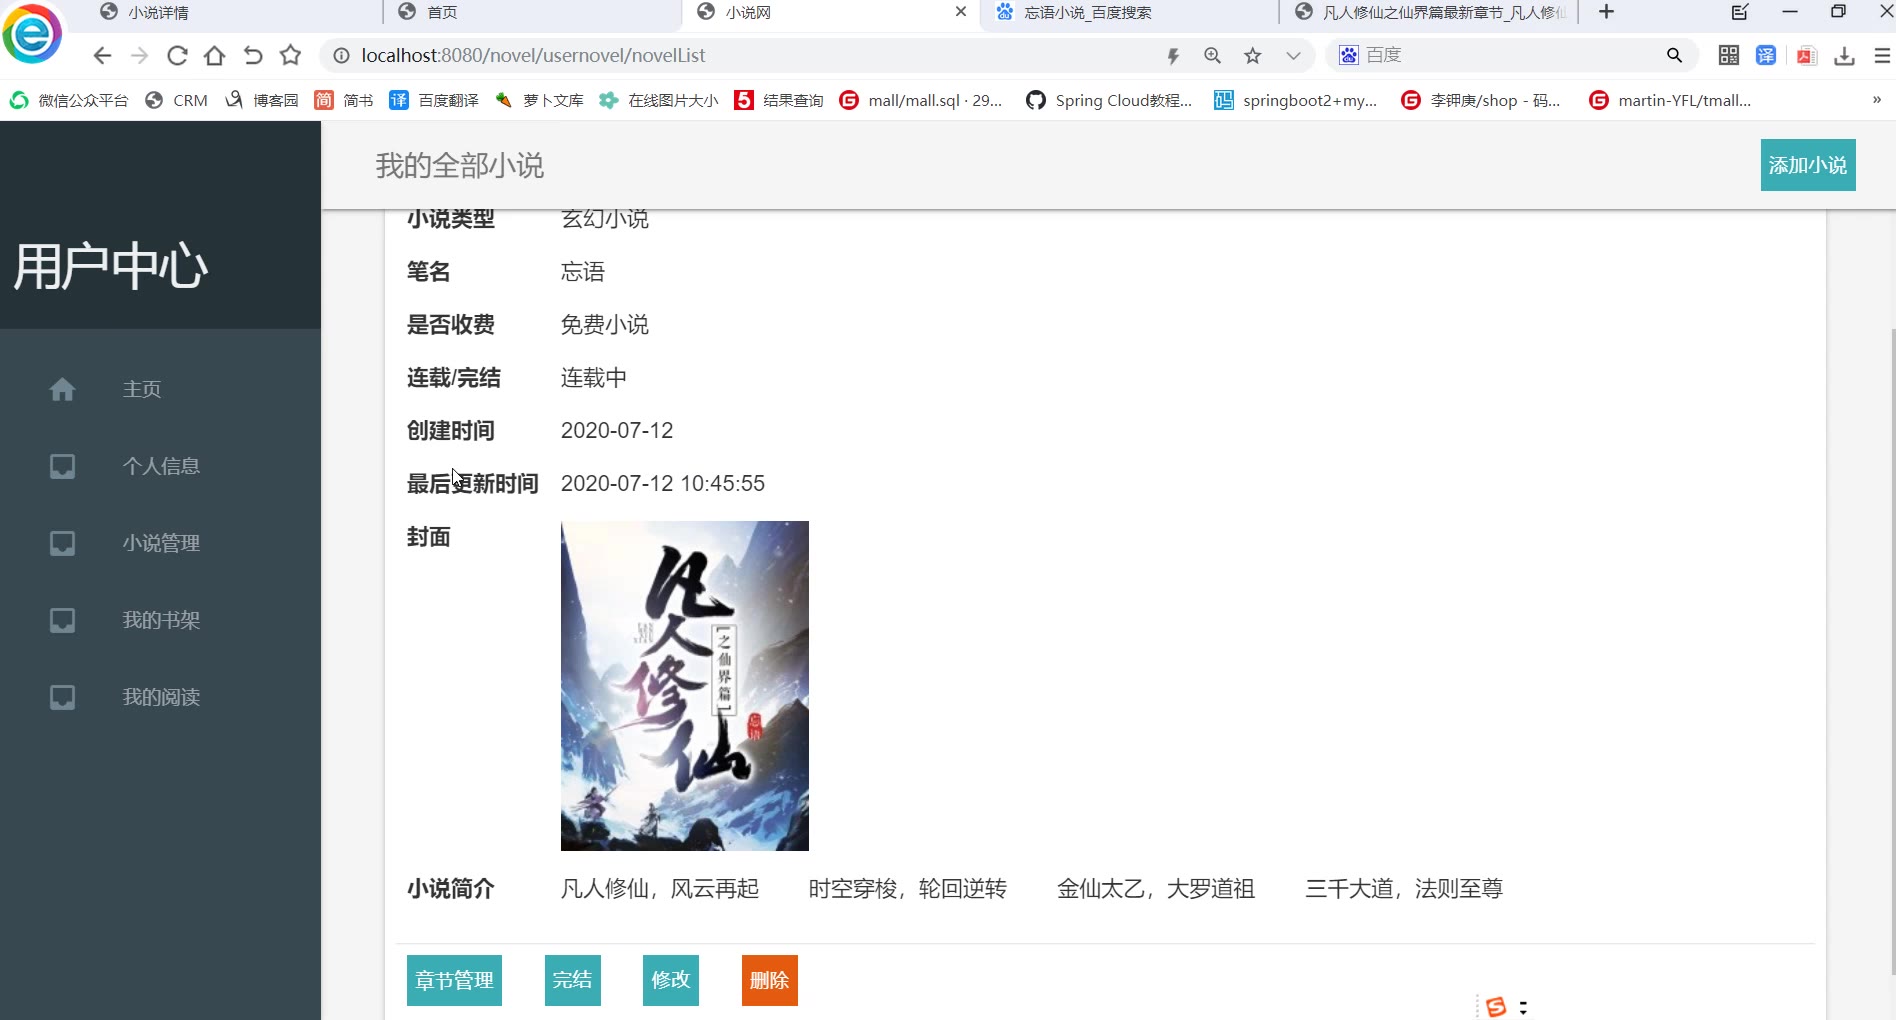Open the 博客园 bookmark
The width and height of the screenshot is (1896, 1020).
click(x=262, y=100)
